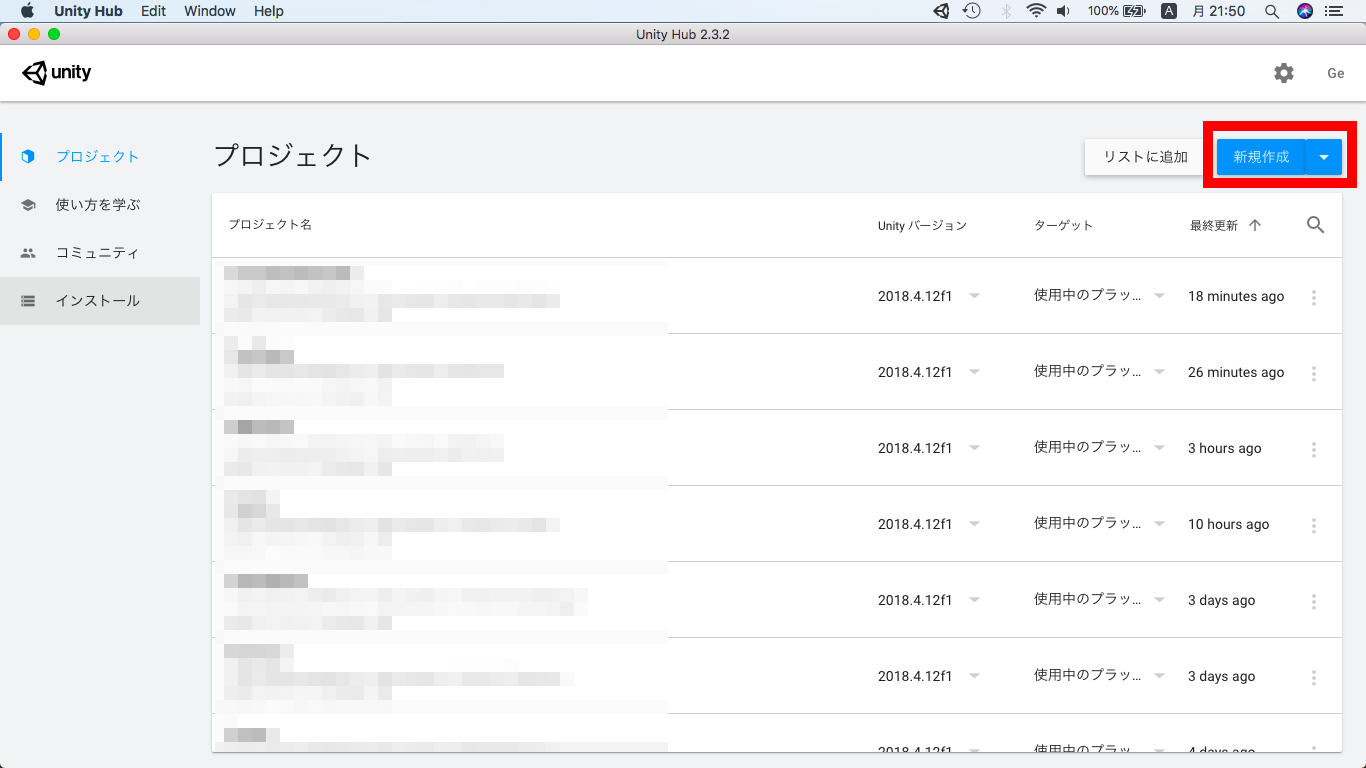Click the 新規作成 button
Screen dimensions: 1366x768
[1261, 157]
